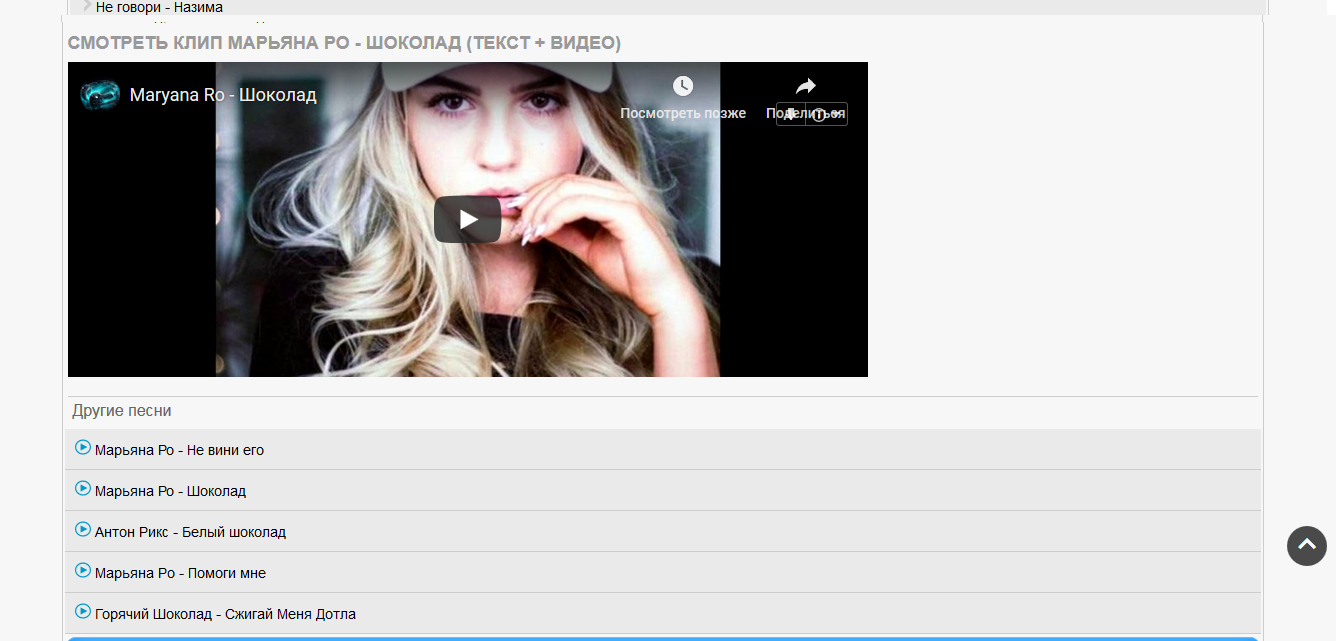Open song Горячий Шоколад - Сжигай Меня Дотла
This screenshot has height=641, width=1336.
(225, 614)
